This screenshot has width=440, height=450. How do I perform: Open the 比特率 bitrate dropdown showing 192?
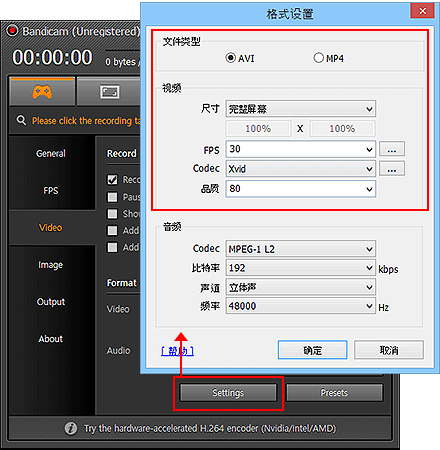[x=301, y=268]
